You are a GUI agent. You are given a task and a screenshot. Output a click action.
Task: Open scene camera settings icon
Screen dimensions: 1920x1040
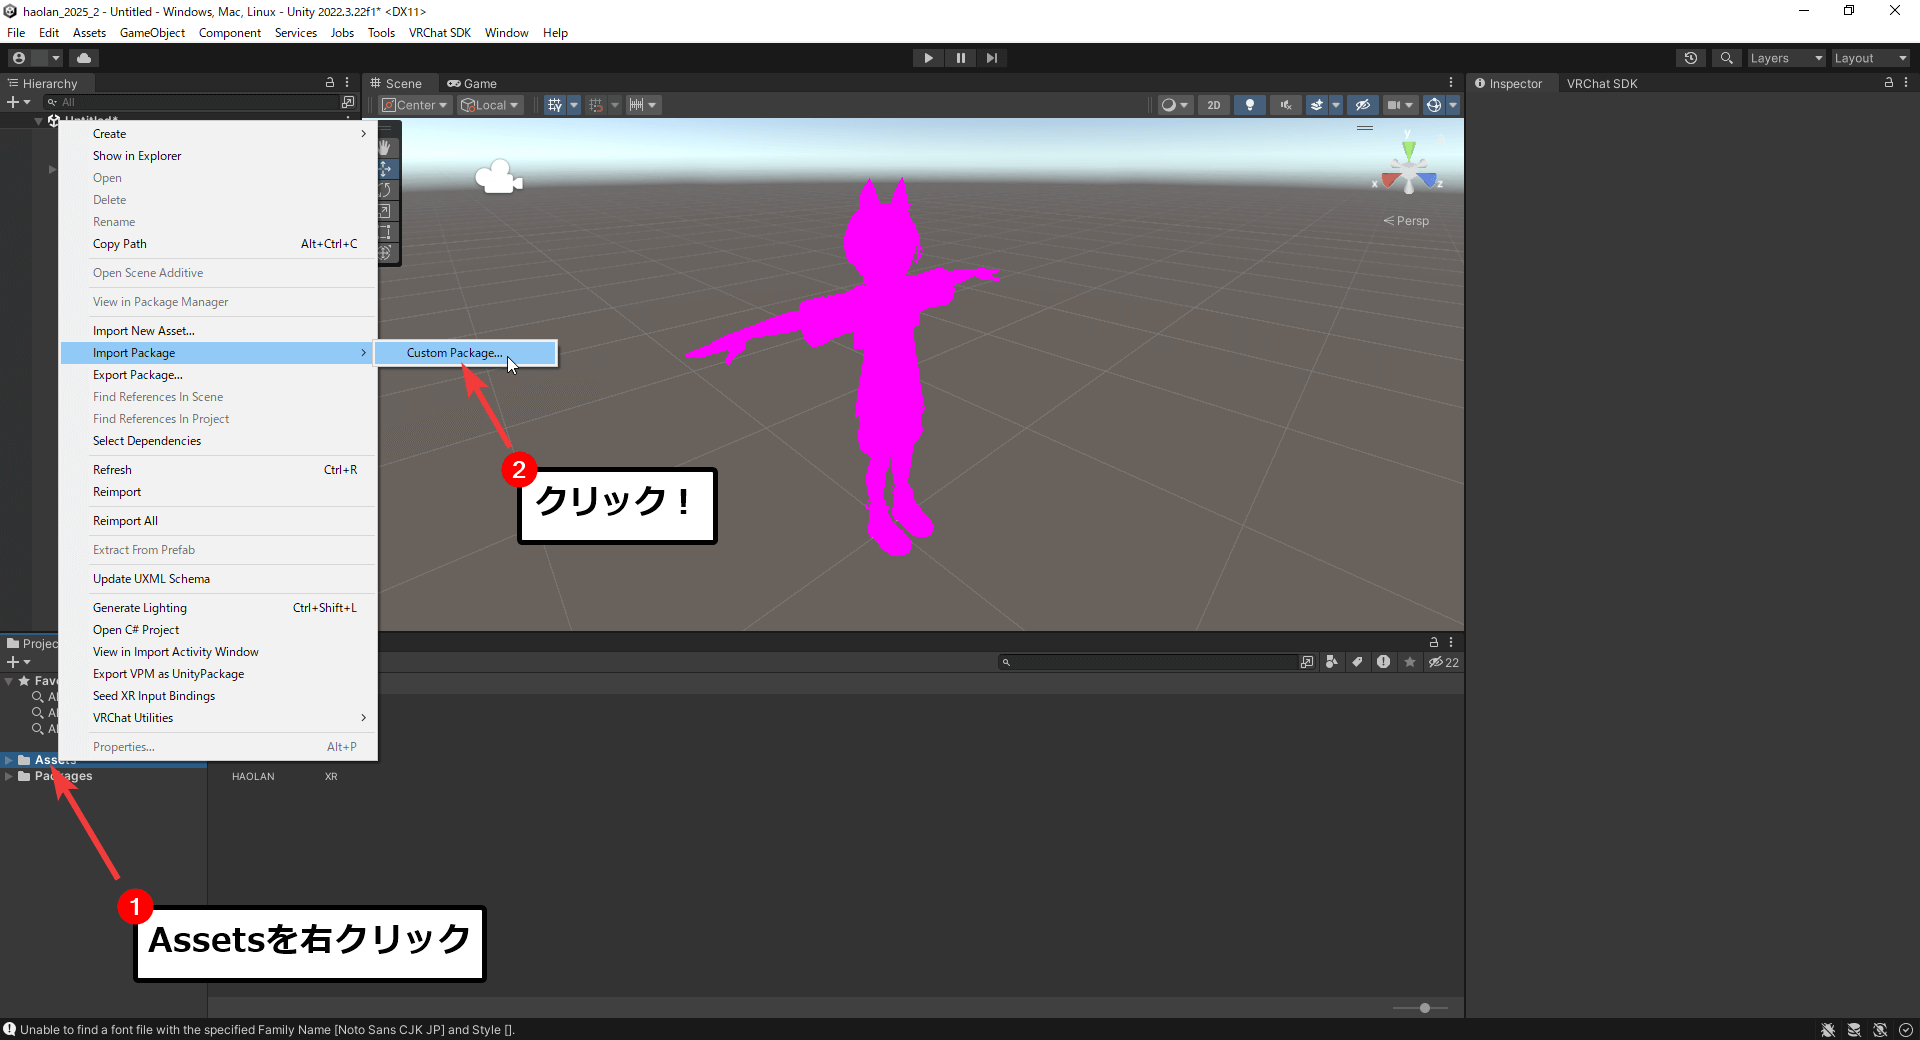pyautogui.click(x=1399, y=105)
